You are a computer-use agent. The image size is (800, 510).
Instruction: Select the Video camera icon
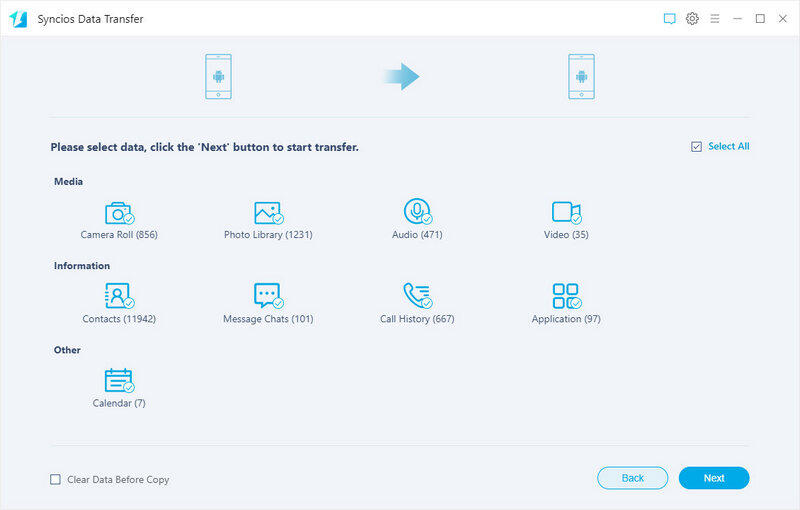pyautogui.click(x=565, y=212)
